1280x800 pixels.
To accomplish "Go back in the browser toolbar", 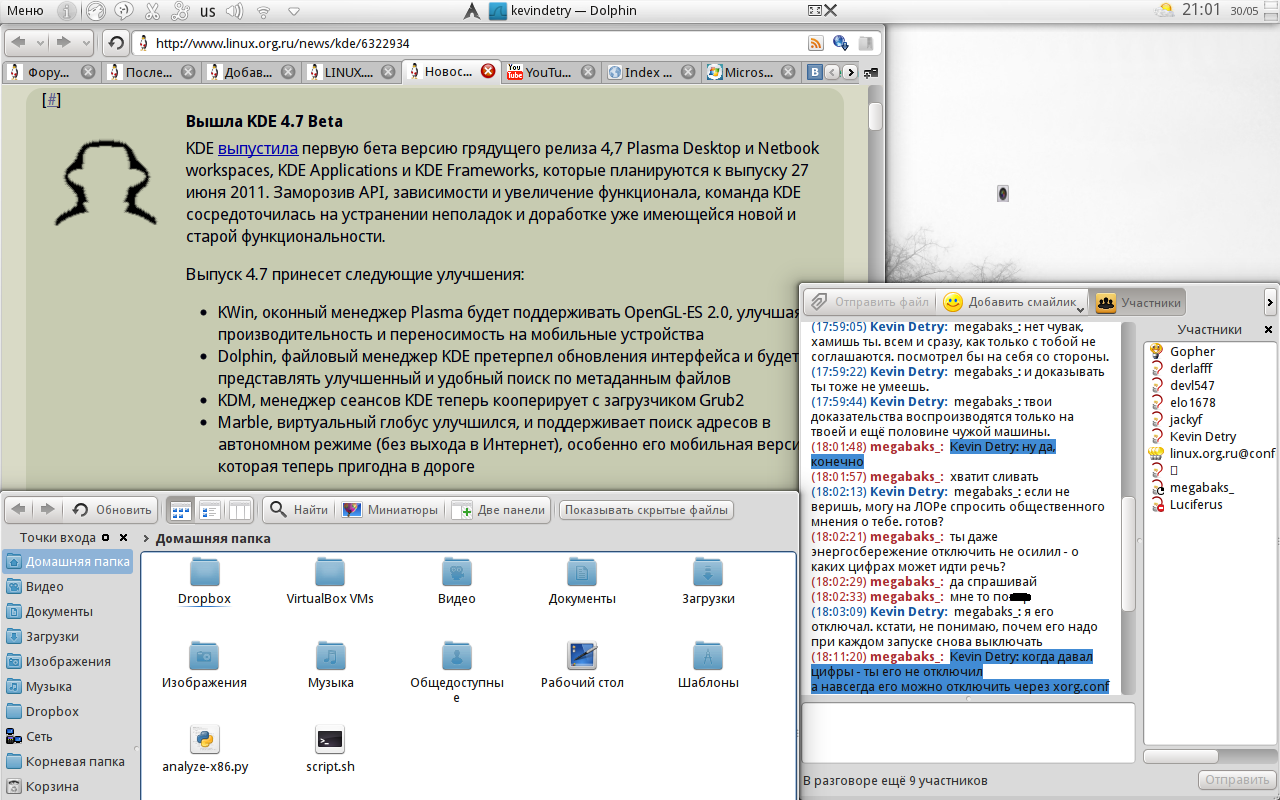I will (x=20, y=43).
